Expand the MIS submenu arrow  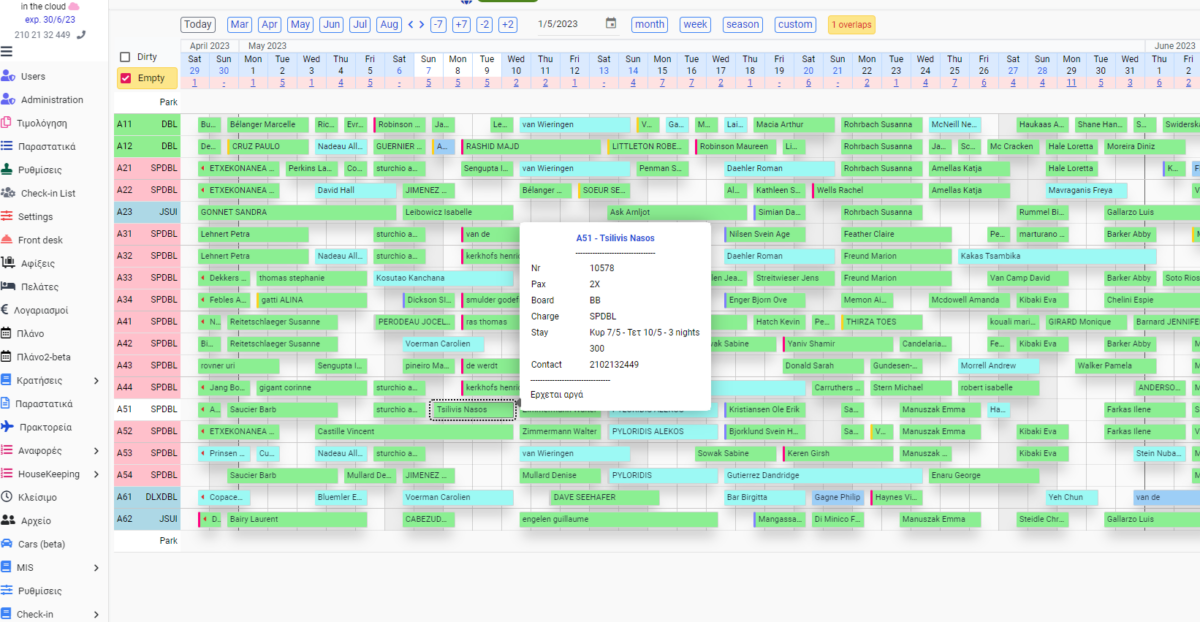coord(96,568)
